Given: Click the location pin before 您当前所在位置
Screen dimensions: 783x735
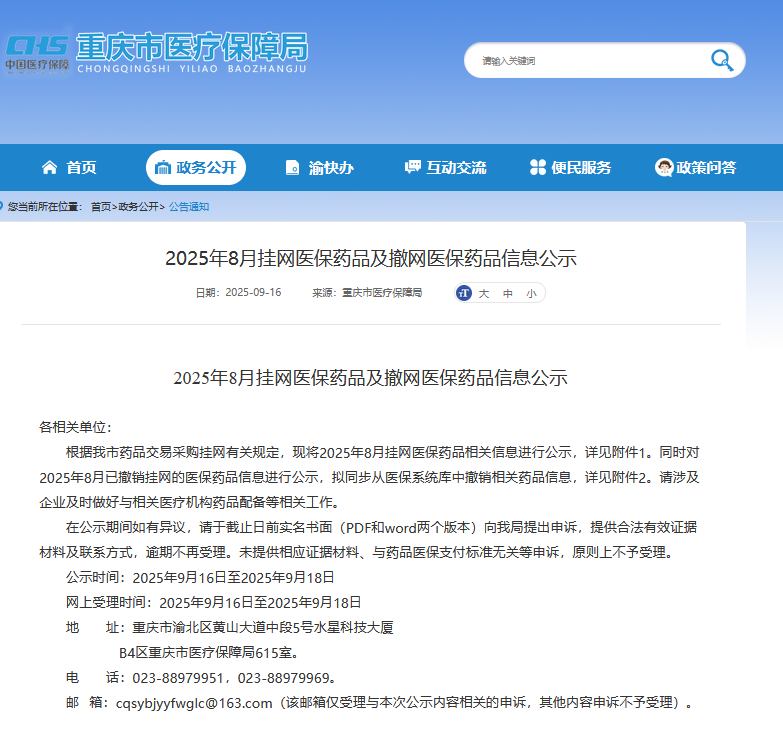Looking at the screenshot, I should 1,206.
